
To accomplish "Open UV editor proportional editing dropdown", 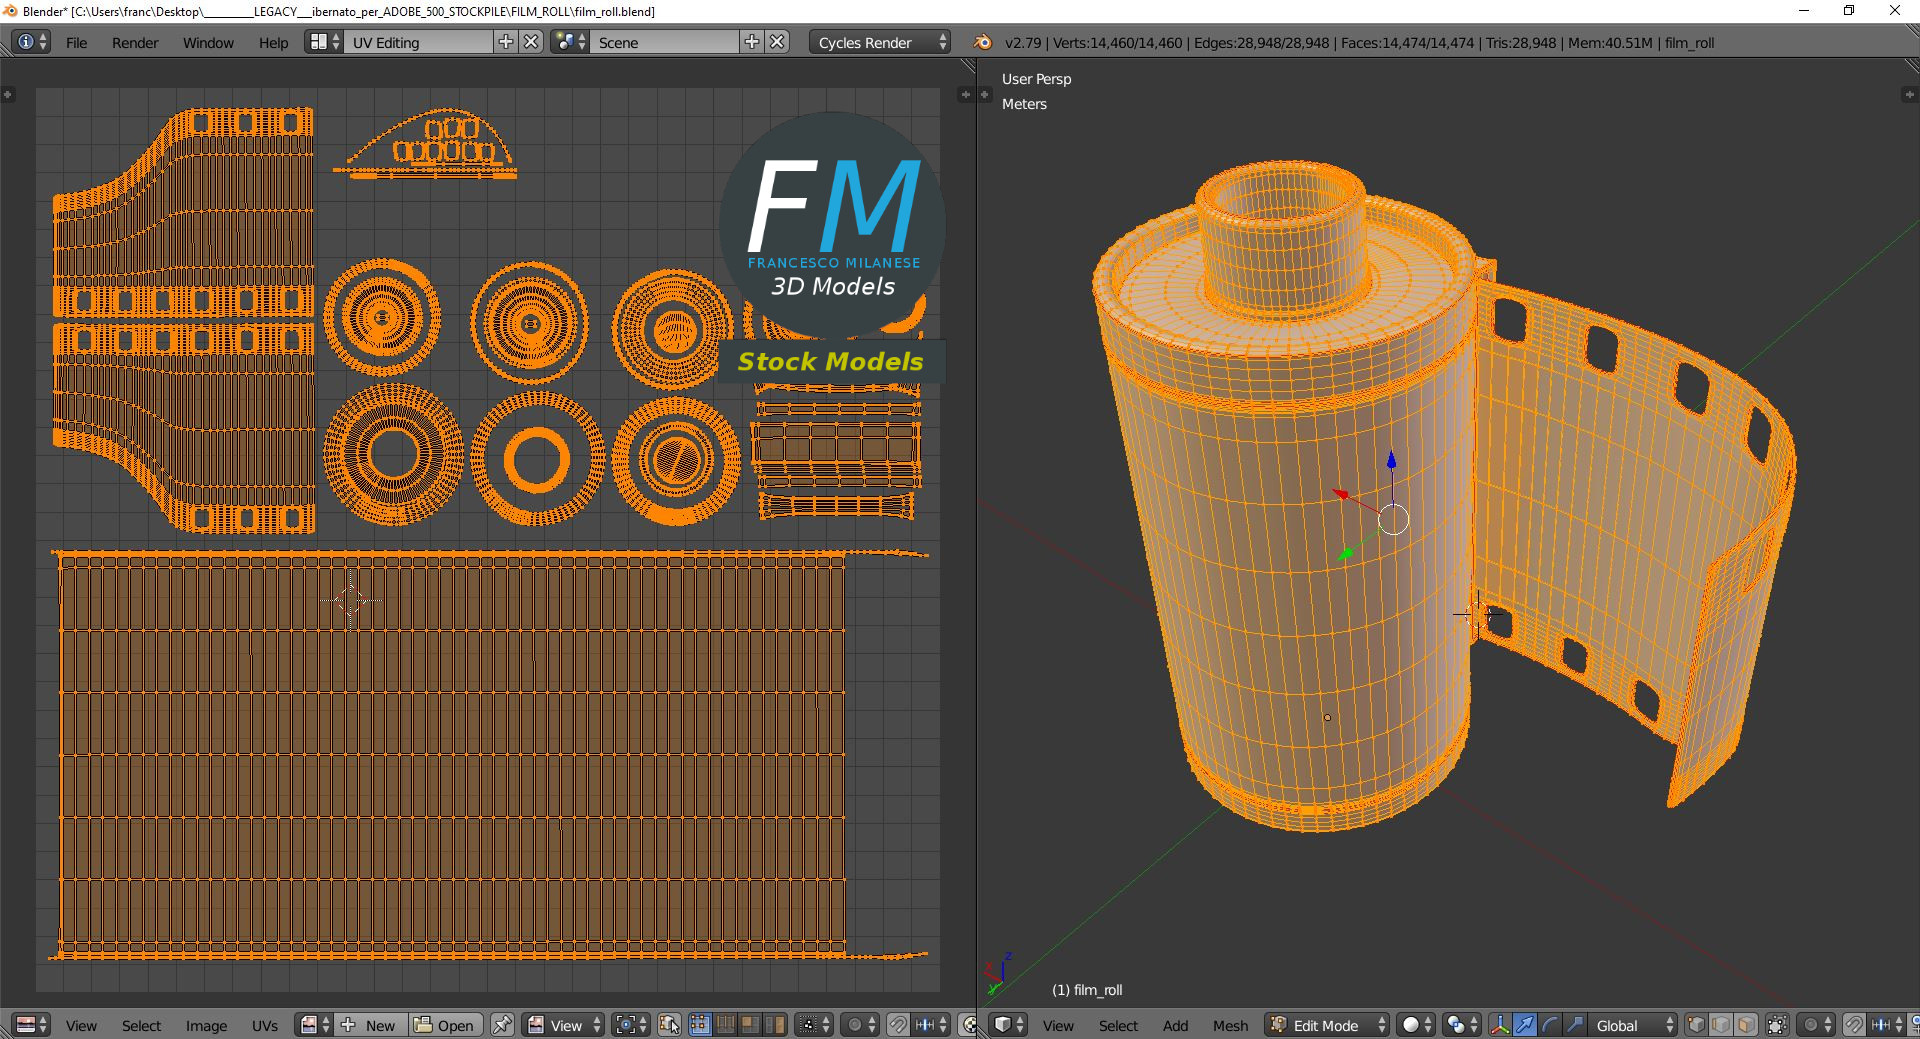I will click(x=860, y=1025).
